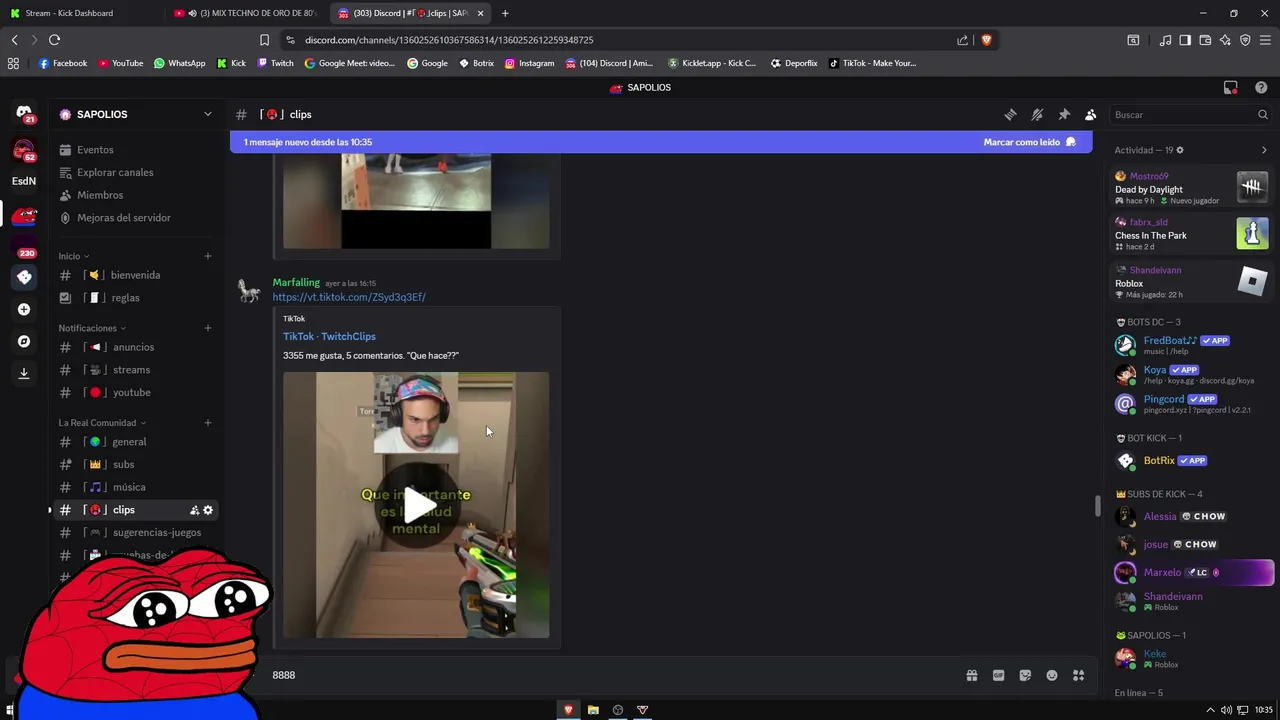Open Eventos in the server sidebar
Viewport: 1280px width, 720px height.
135,150
